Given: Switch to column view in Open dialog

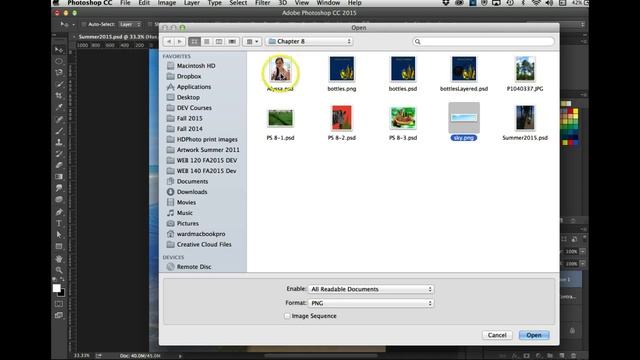Looking at the screenshot, I should [219, 41].
